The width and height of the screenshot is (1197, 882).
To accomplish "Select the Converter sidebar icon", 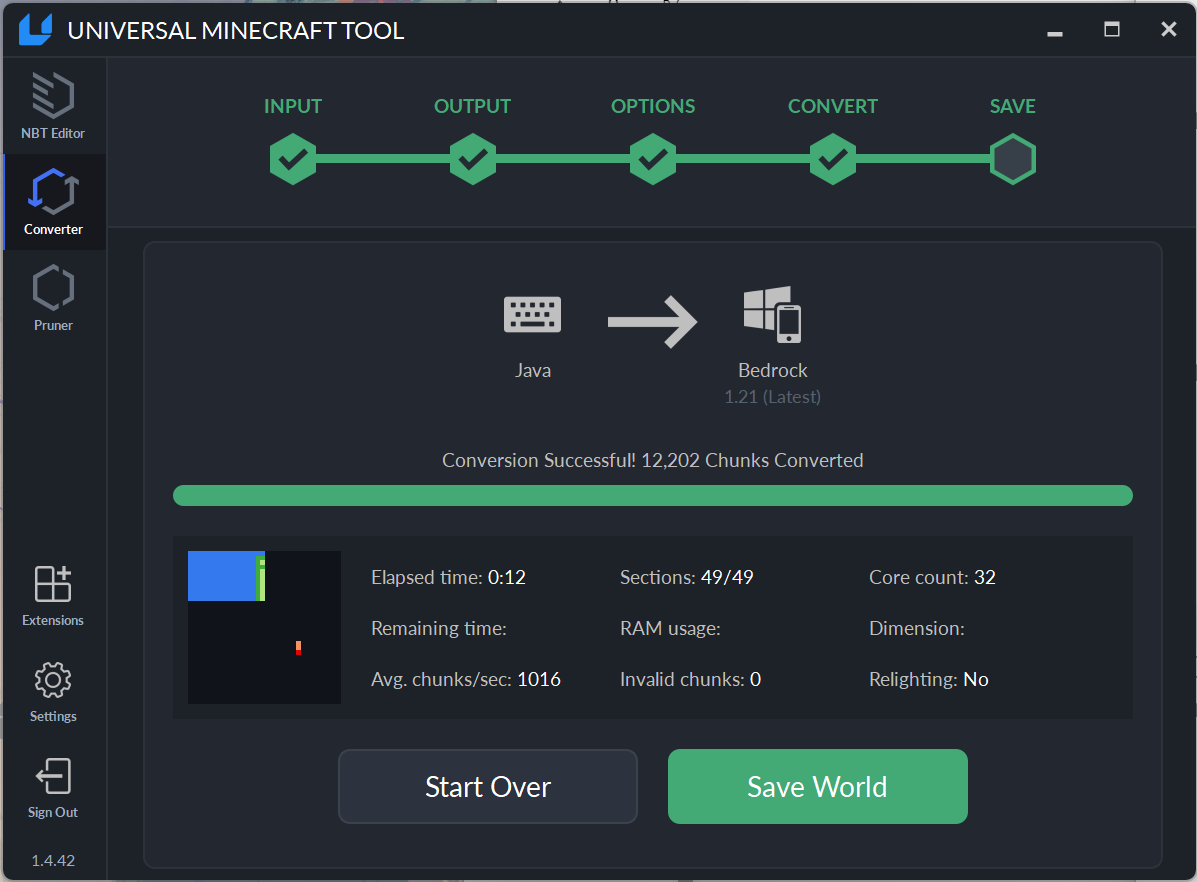I will pos(53,202).
